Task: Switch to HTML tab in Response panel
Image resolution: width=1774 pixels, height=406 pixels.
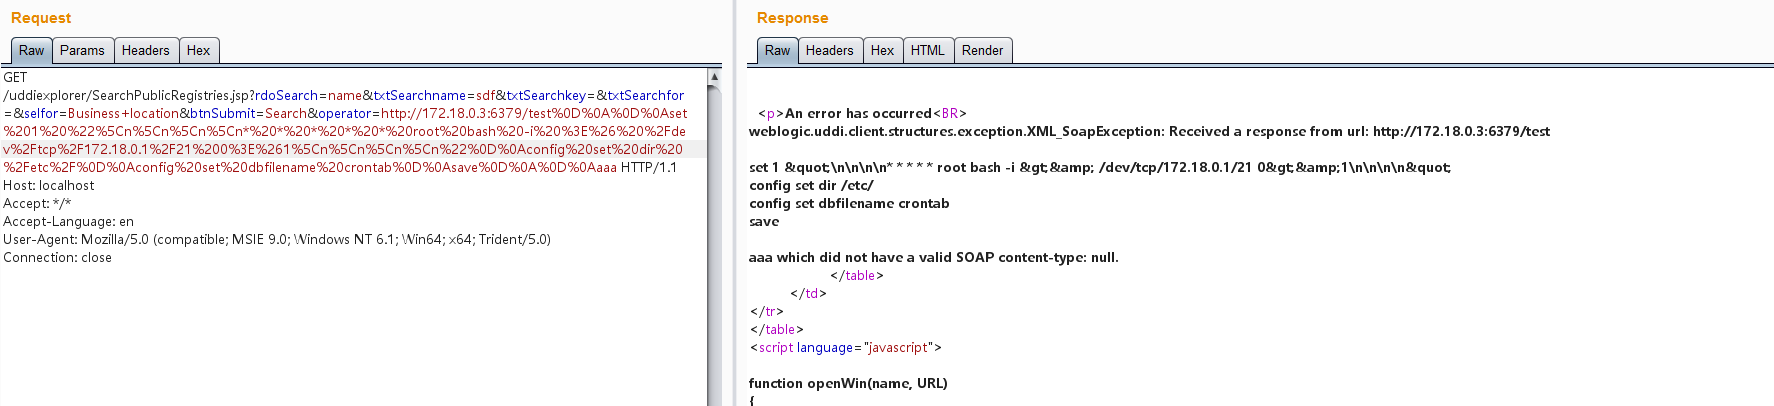Action: (x=928, y=51)
